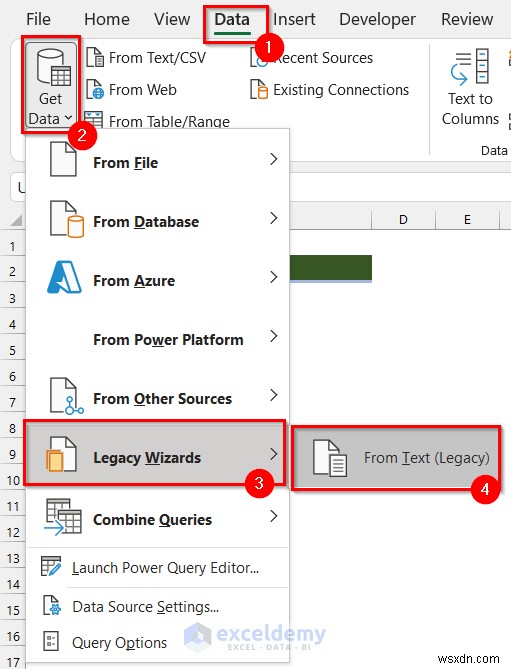
Task: Click the Data Source Settings icon
Action: point(52,605)
